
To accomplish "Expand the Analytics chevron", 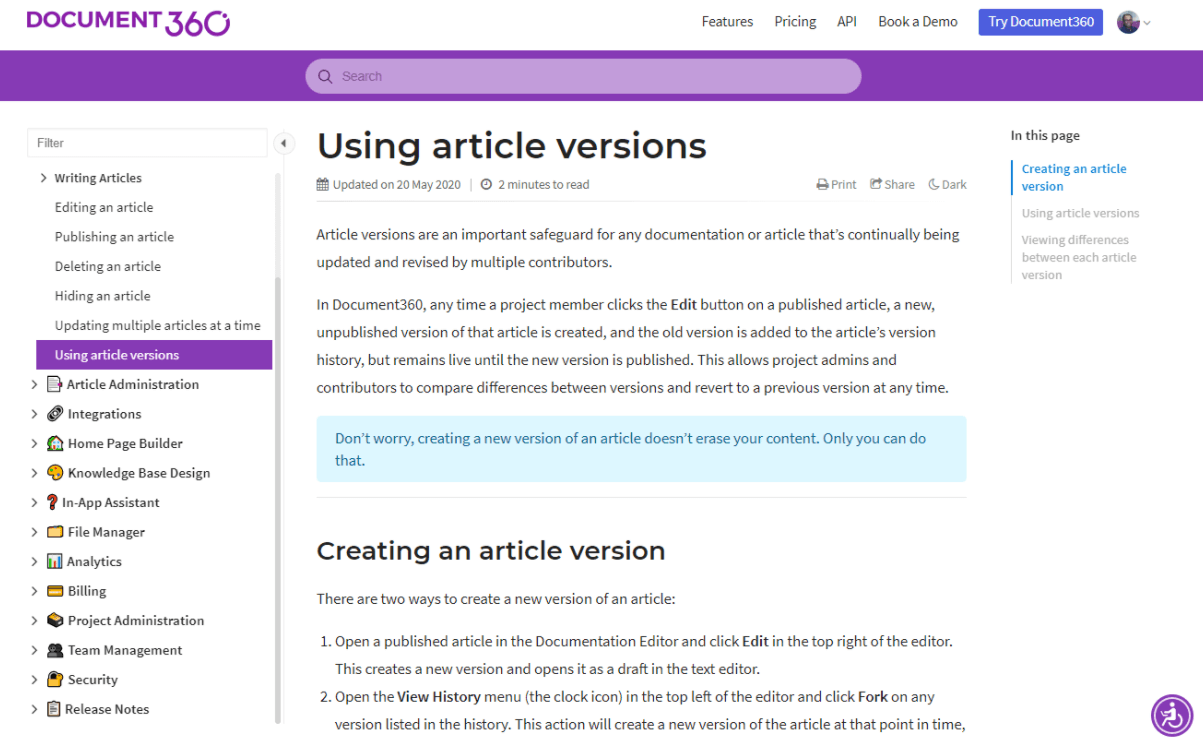I will click(x=34, y=561).
